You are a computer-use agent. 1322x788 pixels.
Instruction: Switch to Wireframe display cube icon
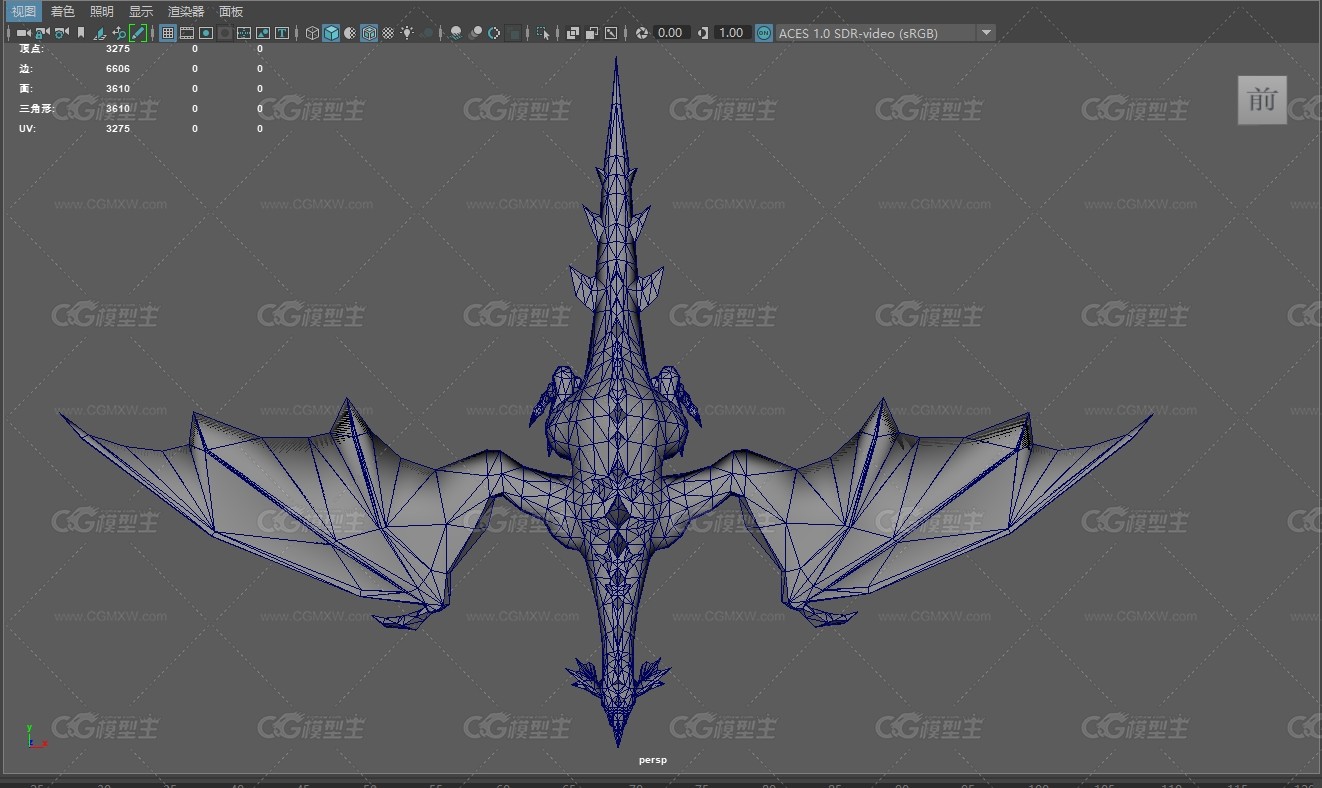[x=312, y=33]
